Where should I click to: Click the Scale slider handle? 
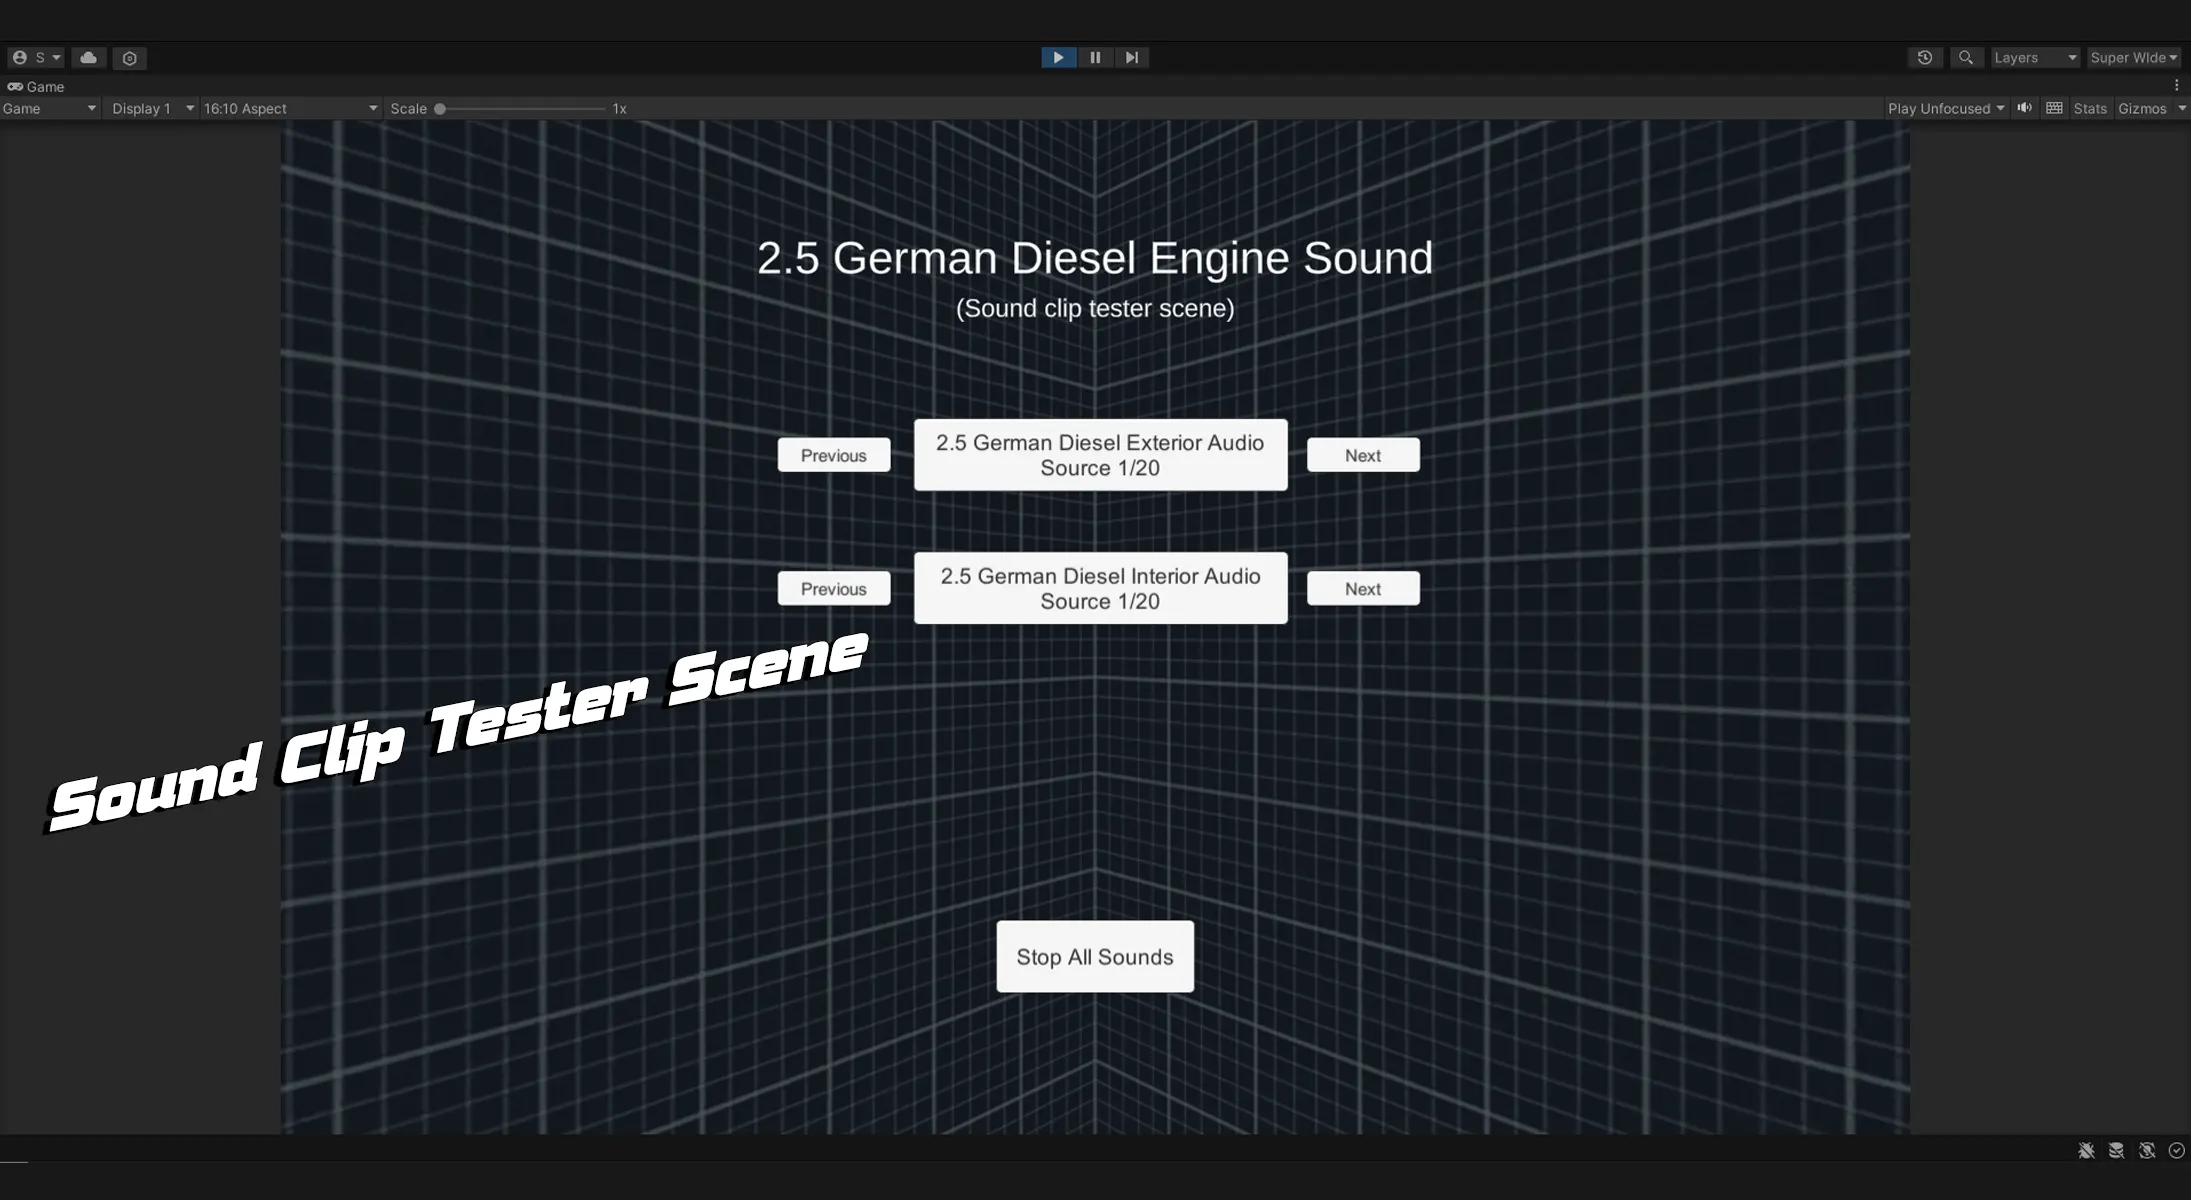pos(439,109)
